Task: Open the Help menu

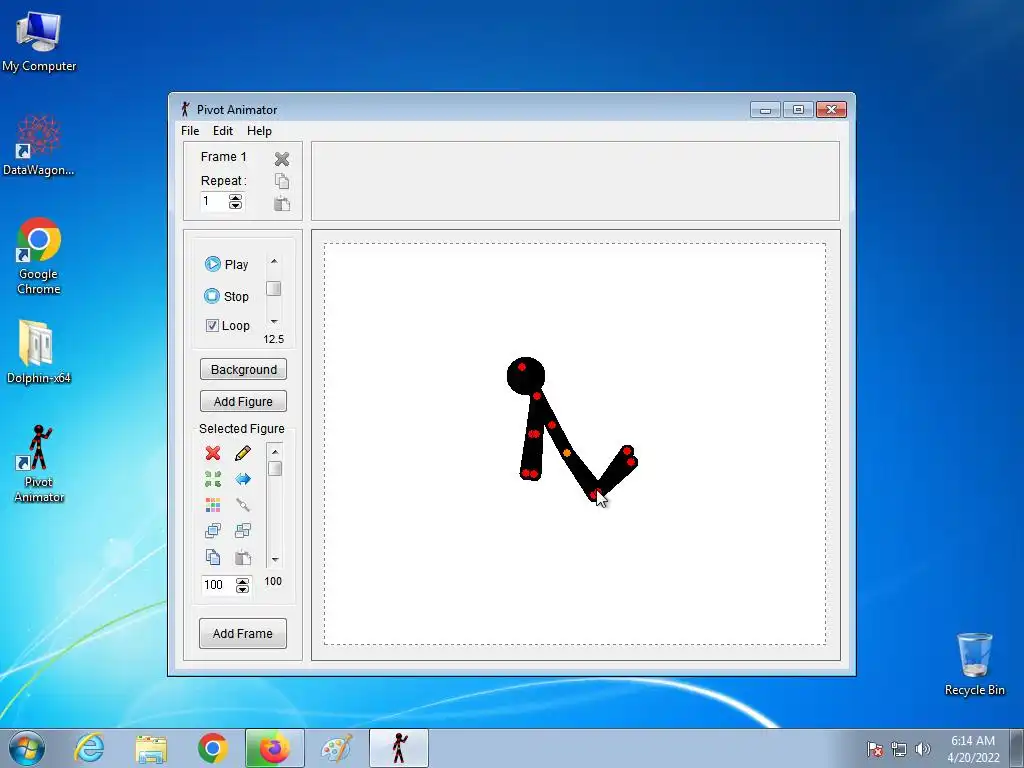Action: (x=259, y=131)
